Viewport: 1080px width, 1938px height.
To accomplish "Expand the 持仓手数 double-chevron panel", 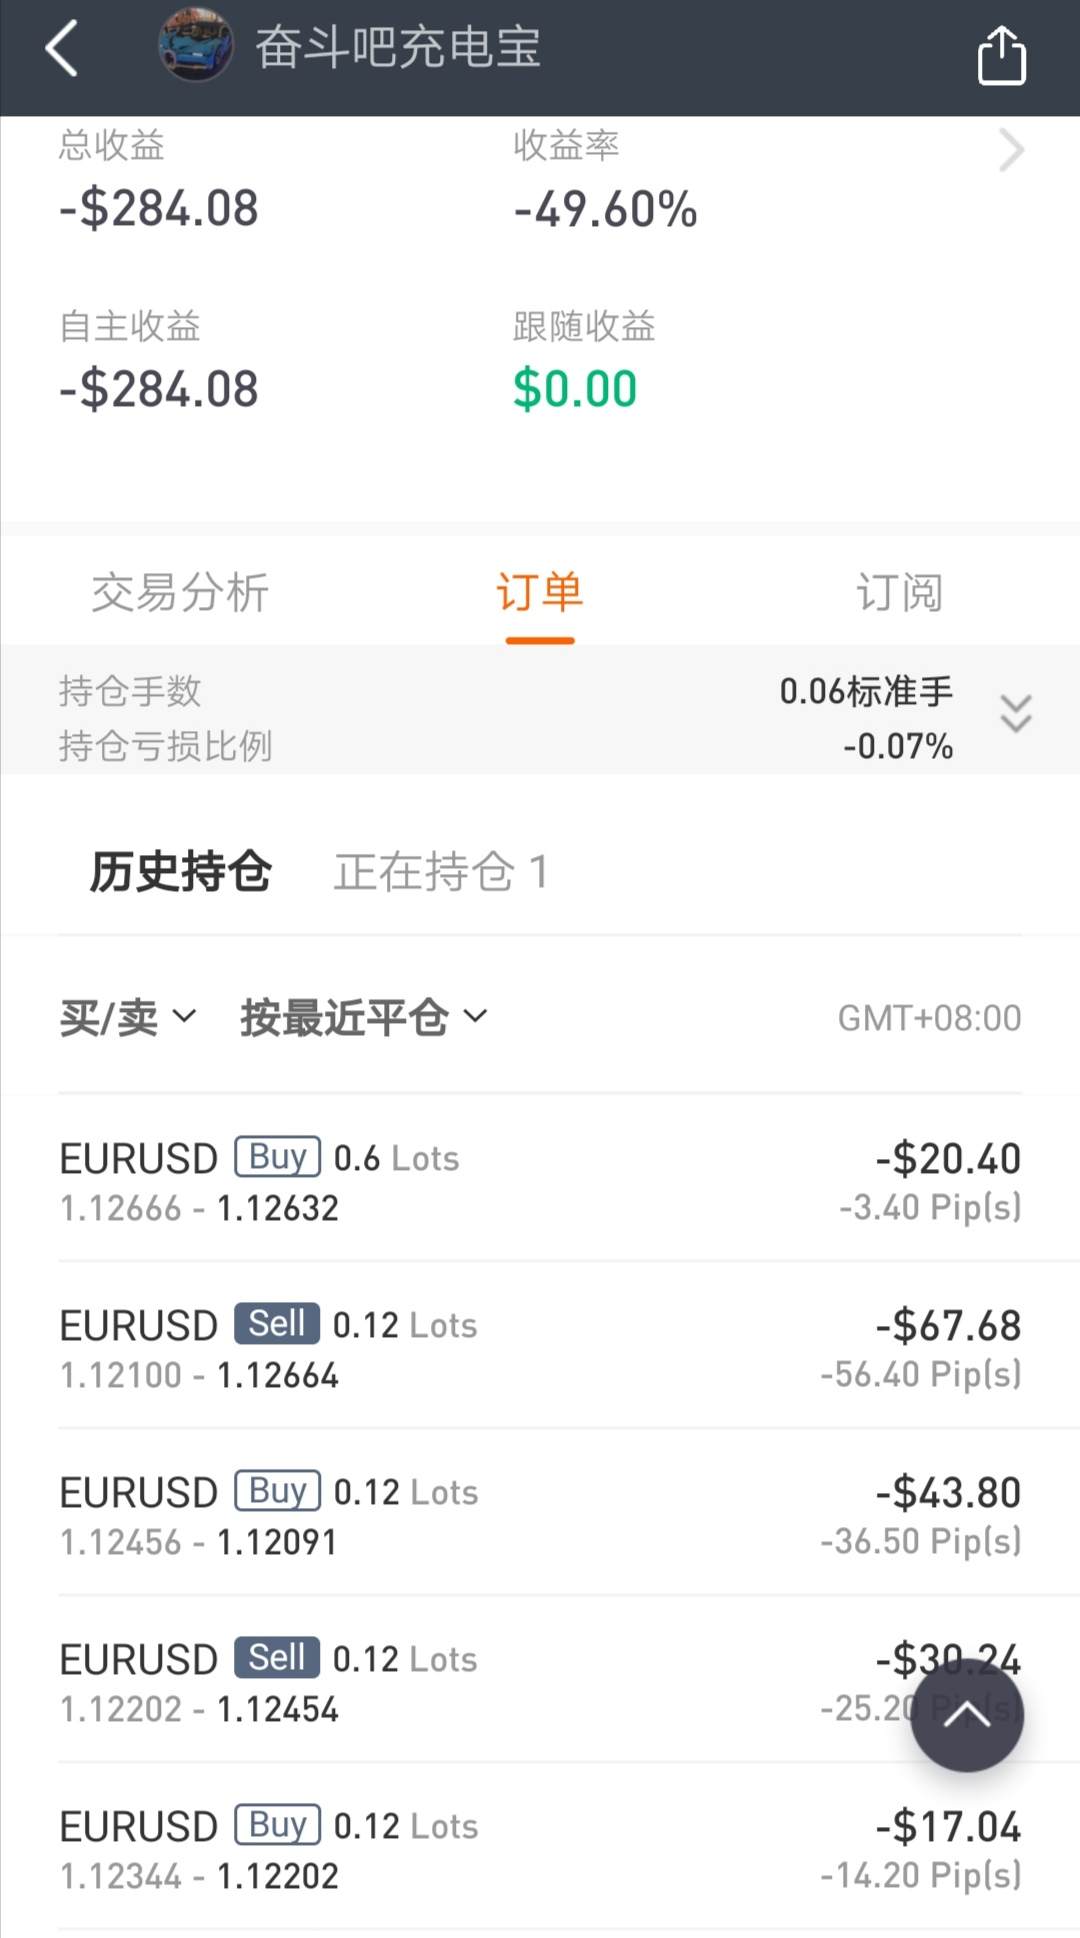I will point(1016,714).
